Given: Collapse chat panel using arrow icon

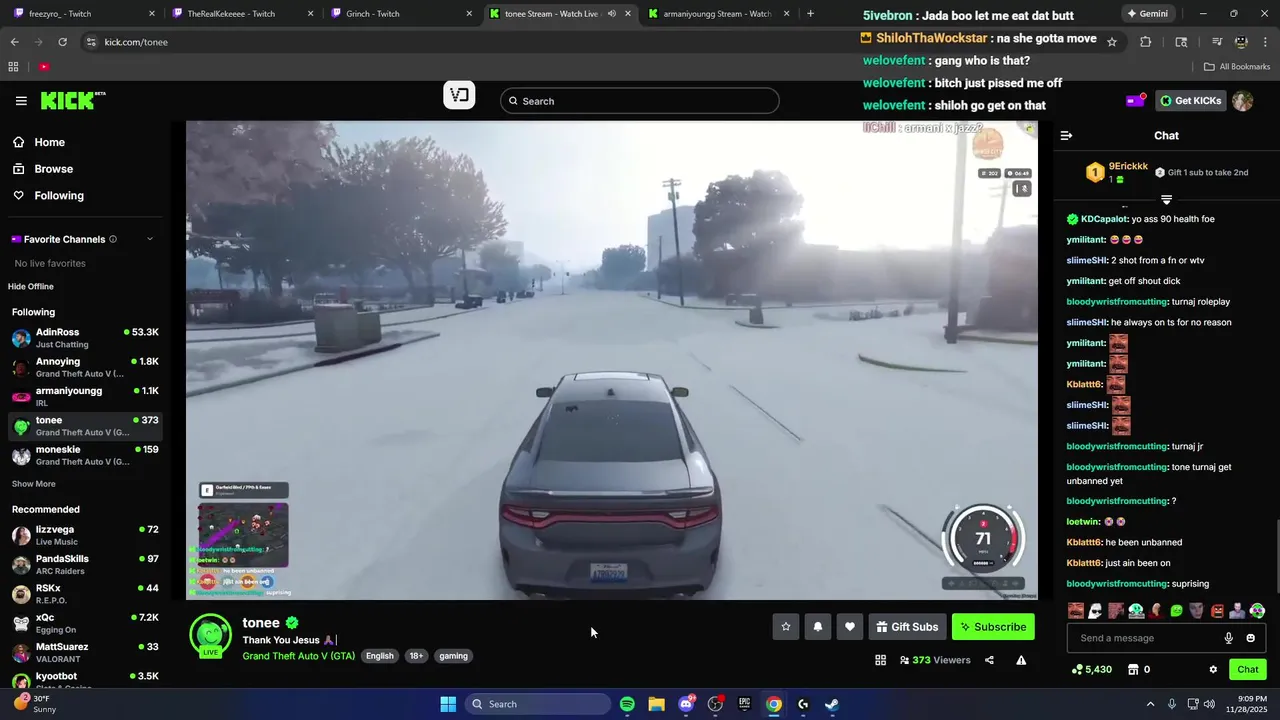Looking at the screenshot, I should pos(1066,135).
